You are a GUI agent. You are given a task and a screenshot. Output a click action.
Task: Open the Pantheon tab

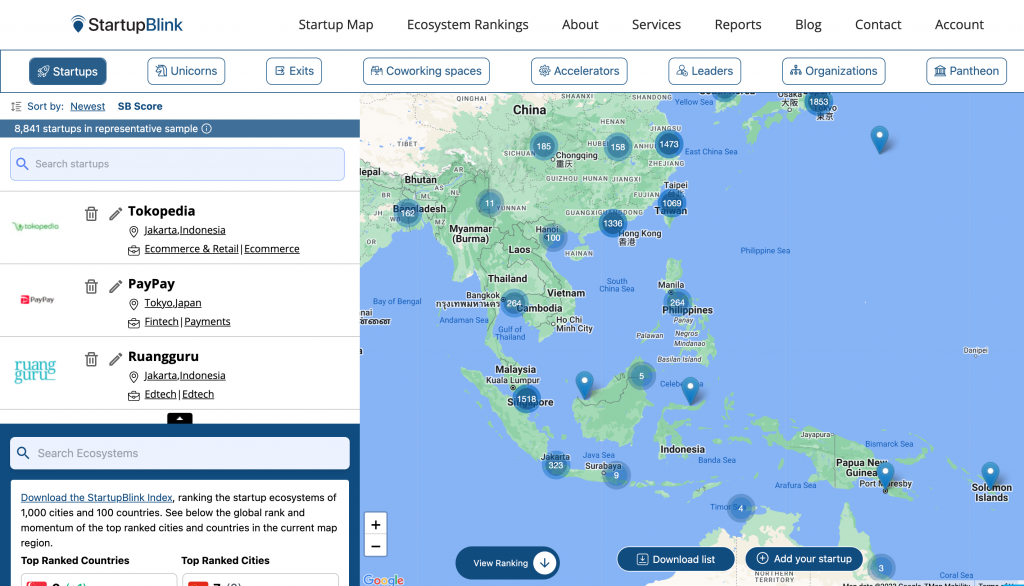pos(967,71)
